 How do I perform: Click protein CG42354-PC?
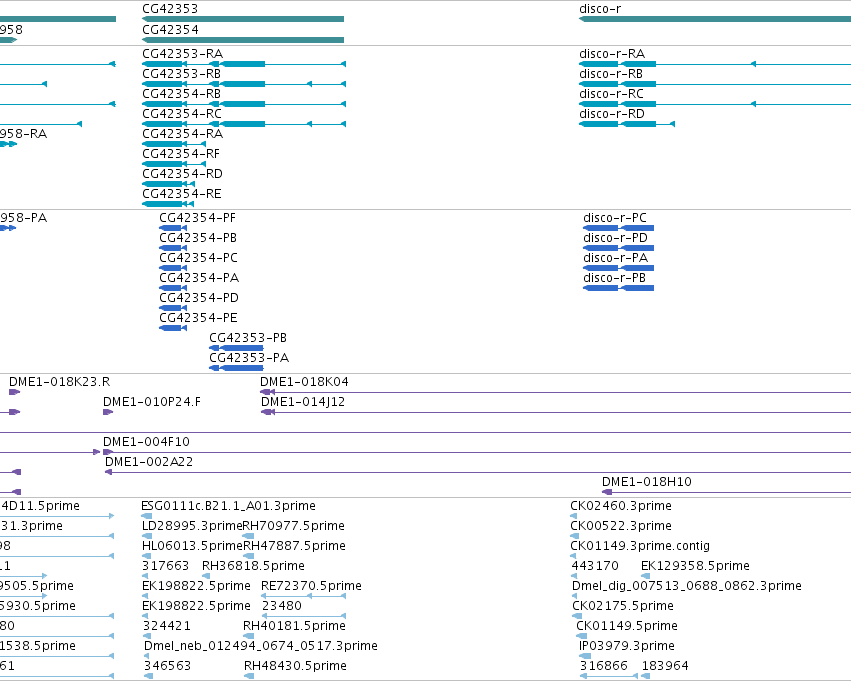pyautogui.click(x=199, y=258)
